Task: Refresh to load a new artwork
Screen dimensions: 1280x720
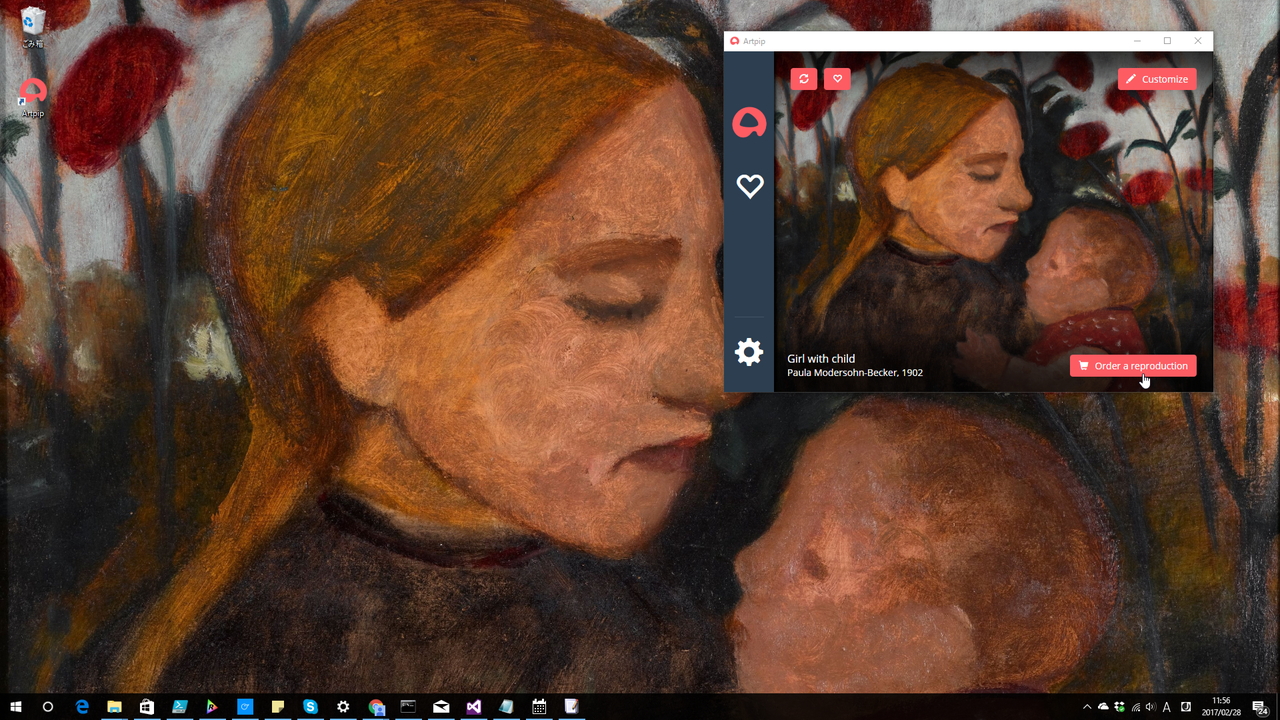Action: click(x=803, y=78)
